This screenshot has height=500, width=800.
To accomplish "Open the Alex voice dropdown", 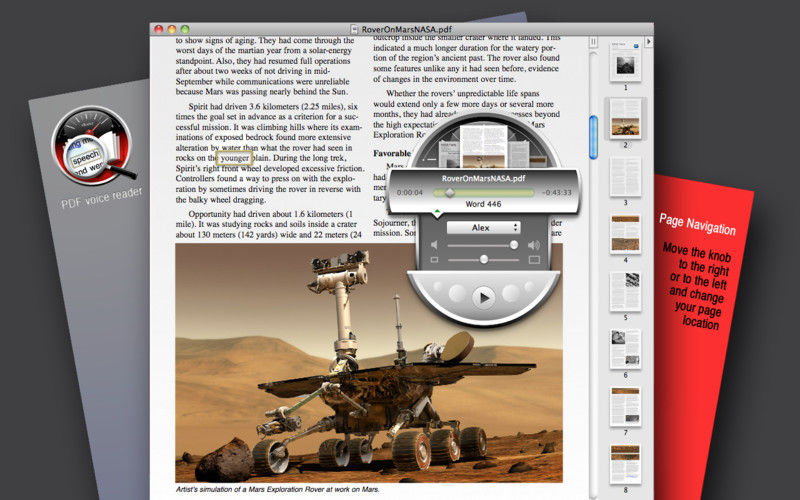I will pos(483,228).
